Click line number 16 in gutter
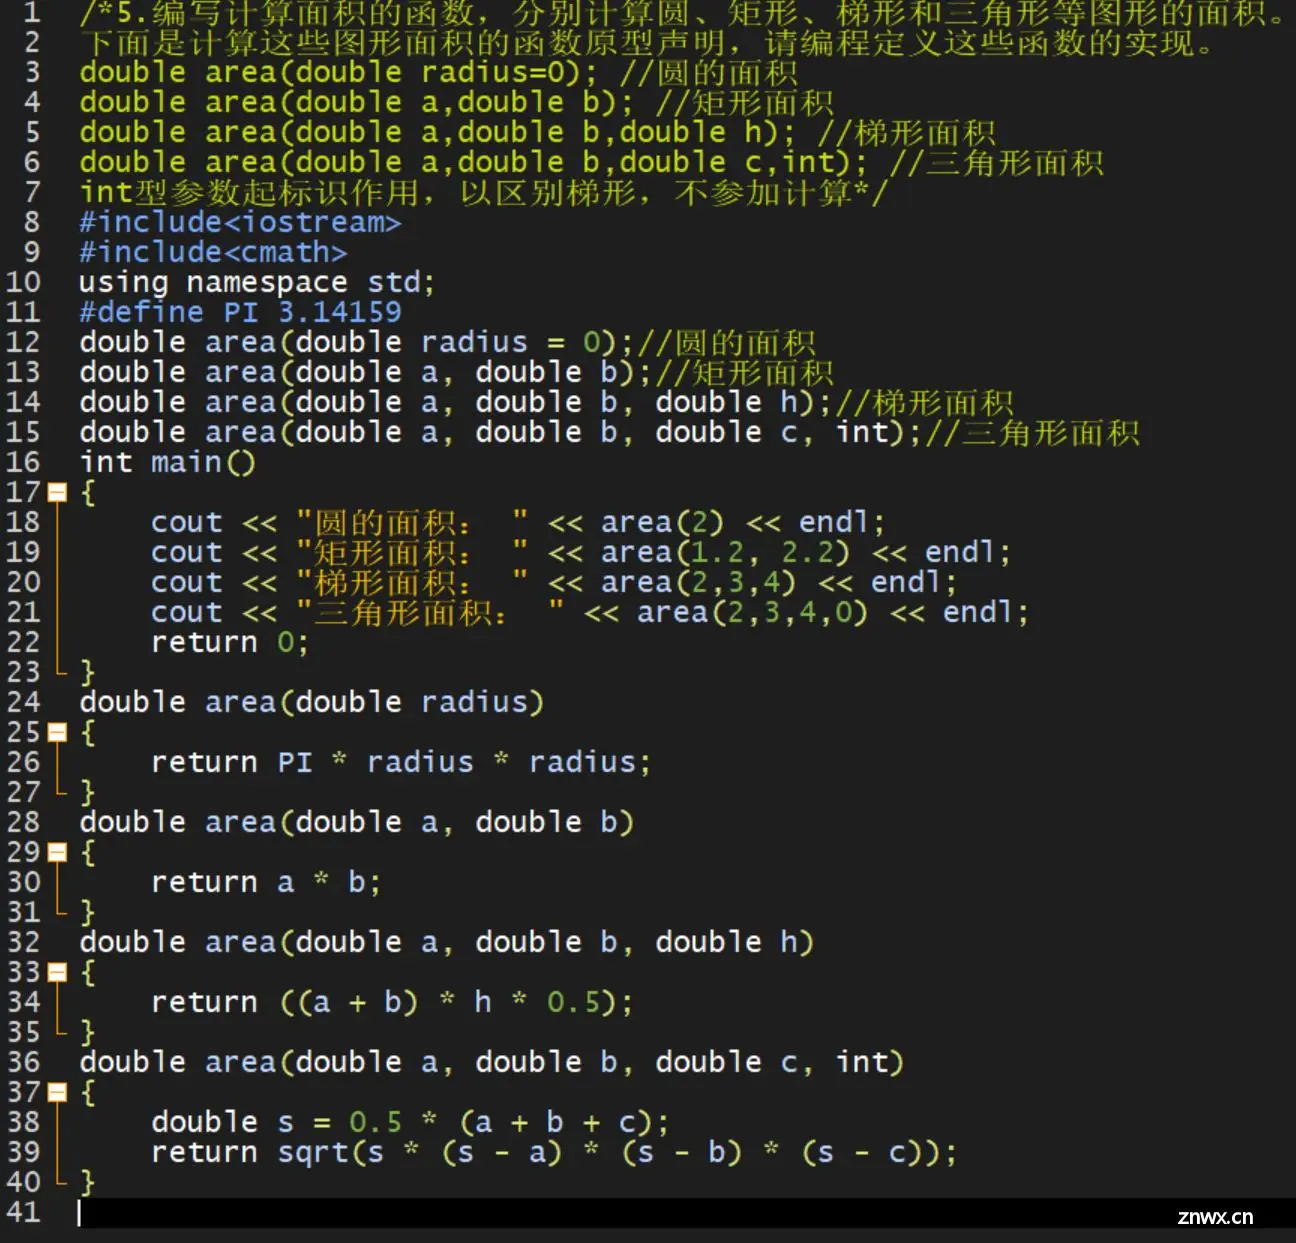 tap(23, 462)
